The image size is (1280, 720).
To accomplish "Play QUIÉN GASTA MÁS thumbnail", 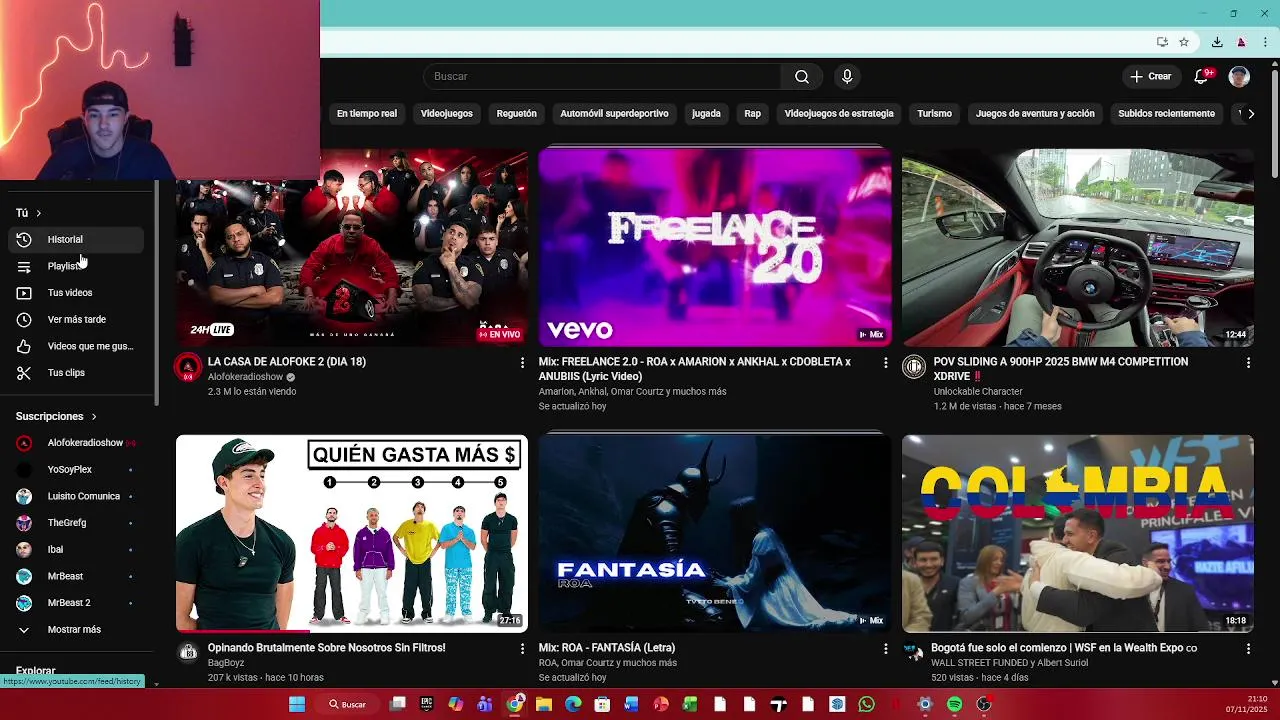I will click(x=352, y=533).
